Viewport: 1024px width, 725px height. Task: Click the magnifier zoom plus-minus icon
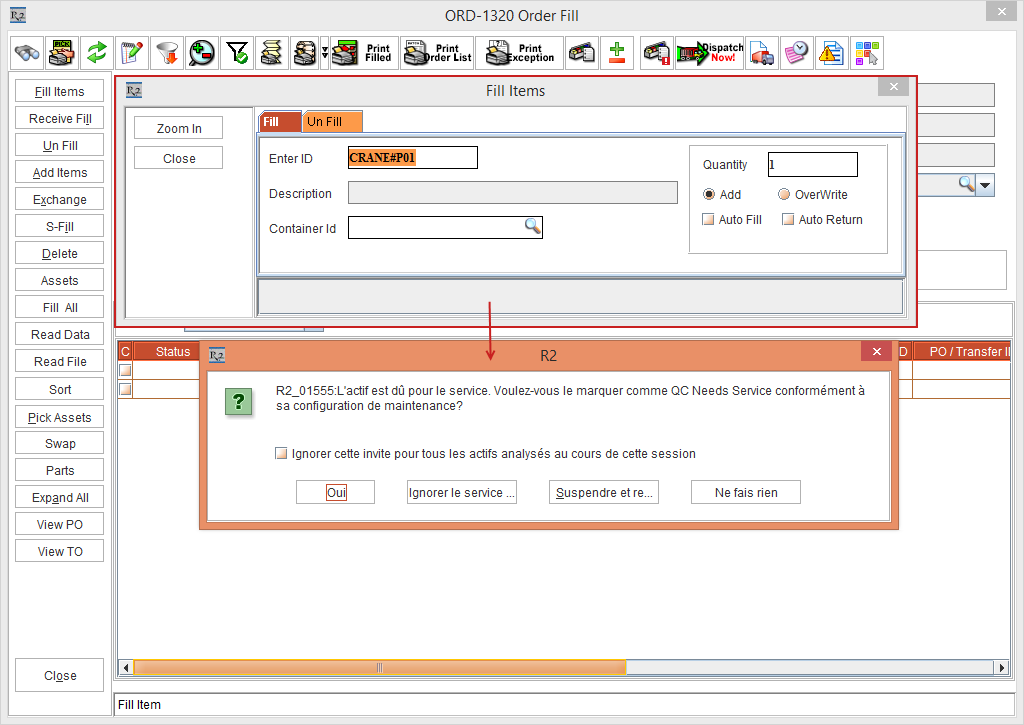click(x=202, y=52)
